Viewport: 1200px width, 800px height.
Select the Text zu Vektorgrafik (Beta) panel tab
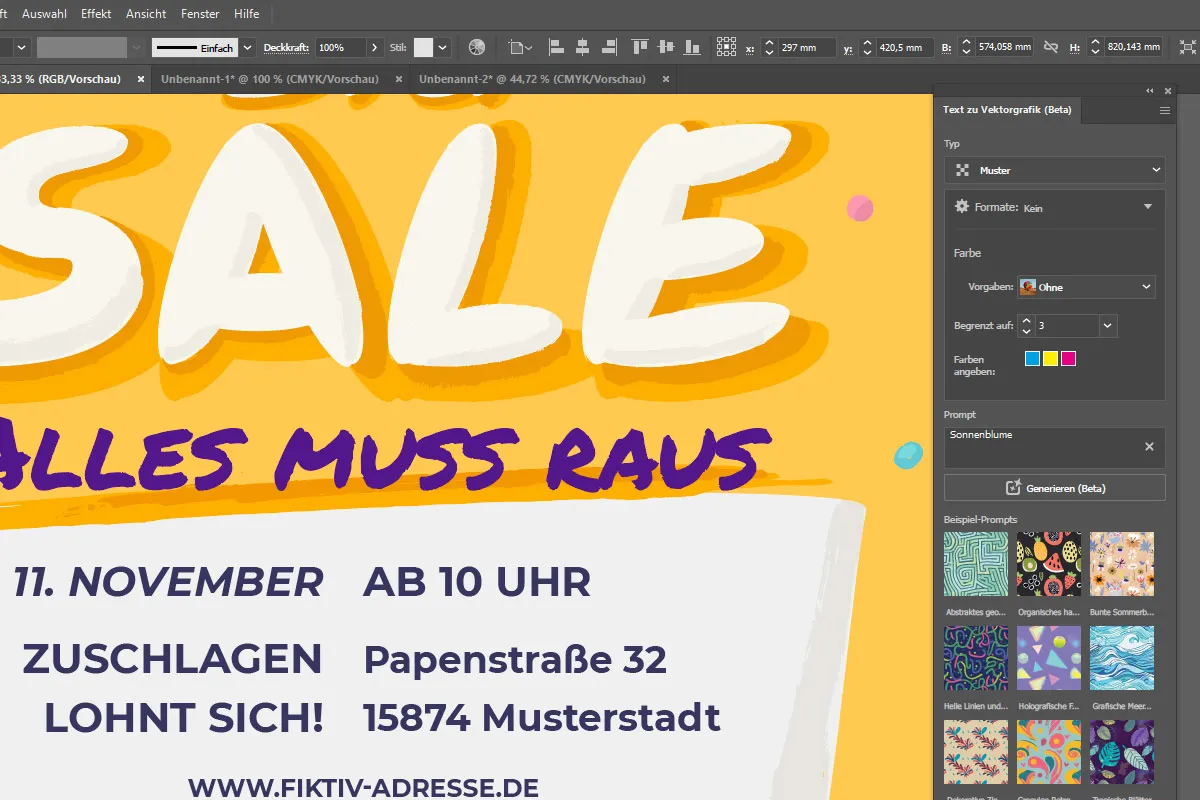click(x=1007, y=110)
